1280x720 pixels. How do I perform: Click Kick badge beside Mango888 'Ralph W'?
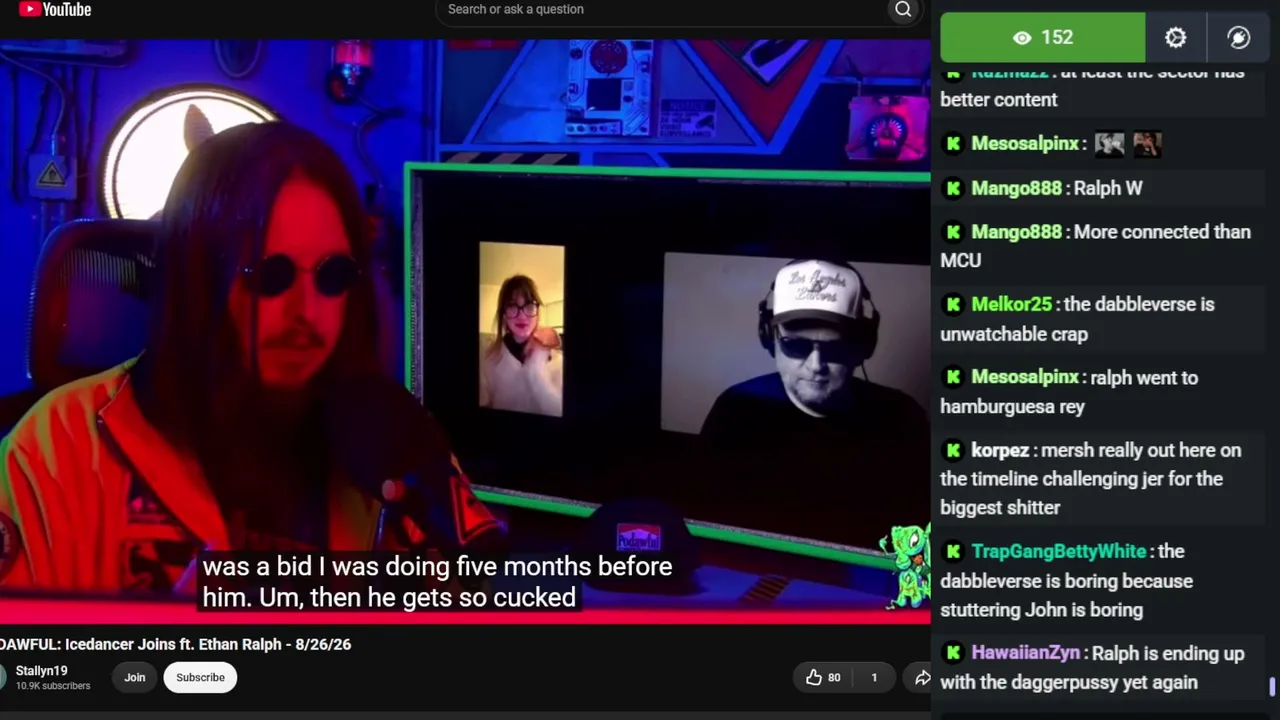coord(953,188)
